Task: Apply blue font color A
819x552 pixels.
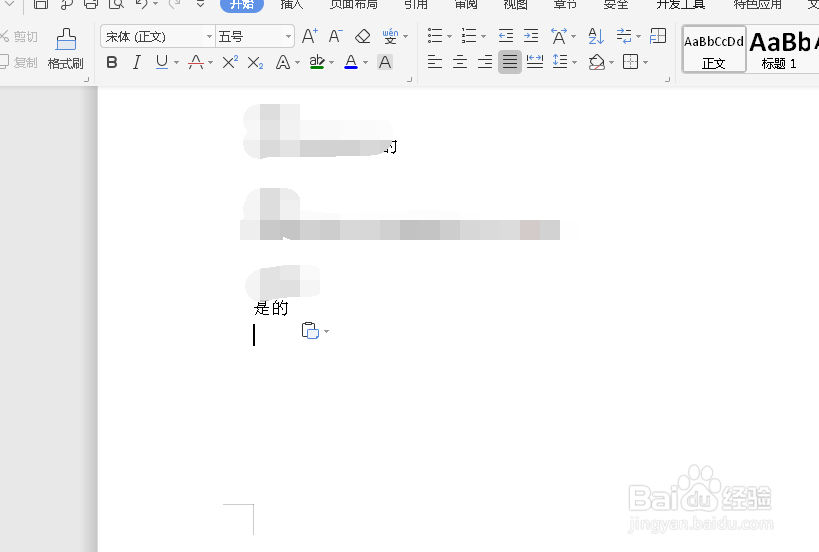Action: point(351,63)
